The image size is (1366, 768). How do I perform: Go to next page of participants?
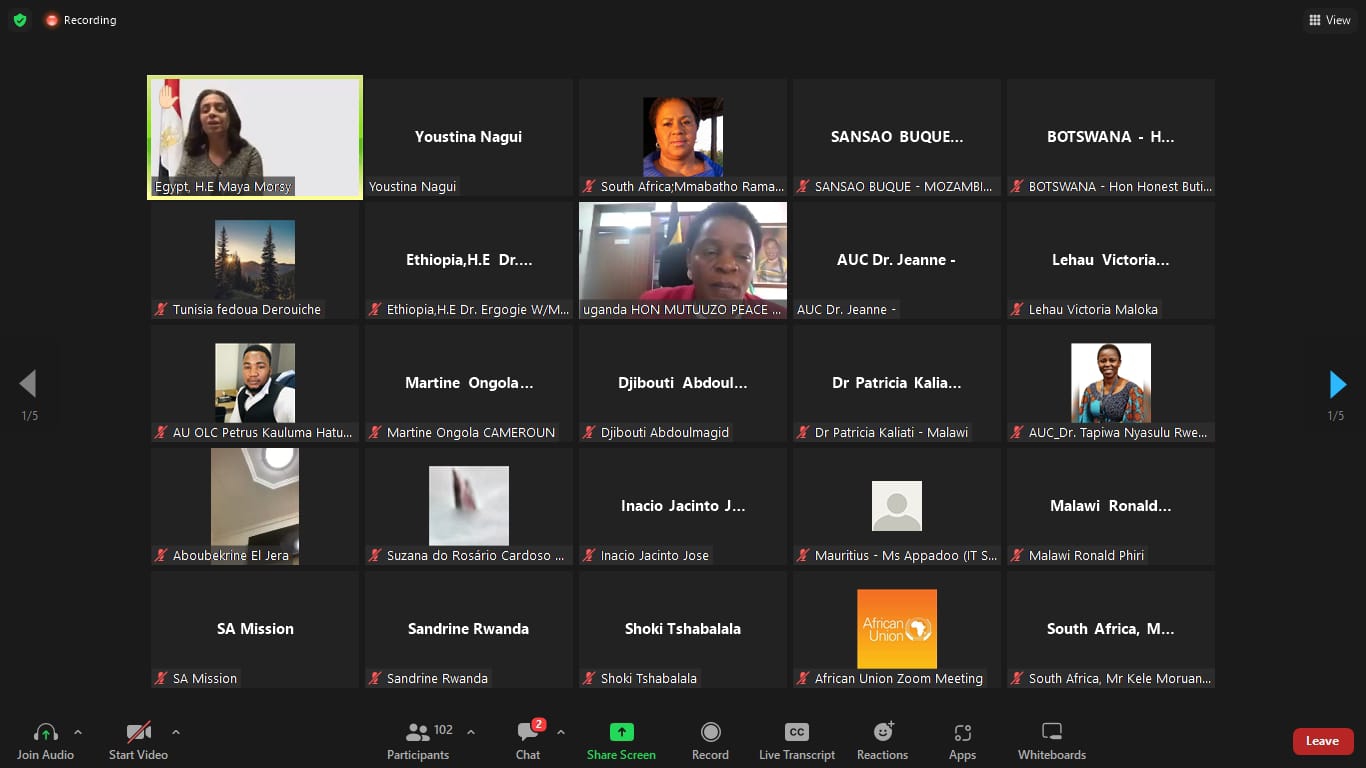pyautogui.click(x=1337, y=384)
